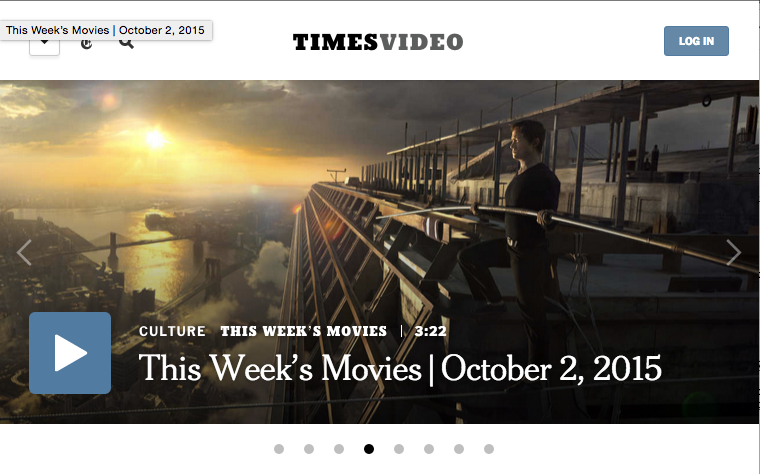Select the second carousel dot

tap(309, 449)
